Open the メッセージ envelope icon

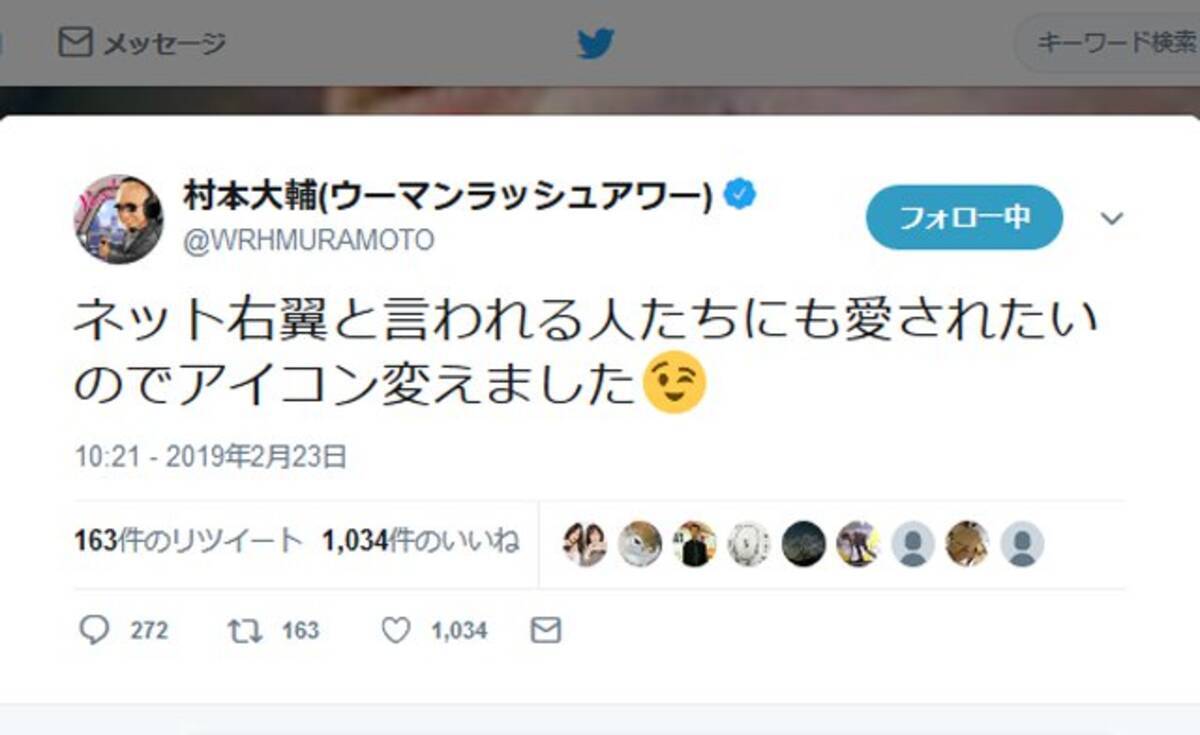pyautogui.click(x=75, y=42)
